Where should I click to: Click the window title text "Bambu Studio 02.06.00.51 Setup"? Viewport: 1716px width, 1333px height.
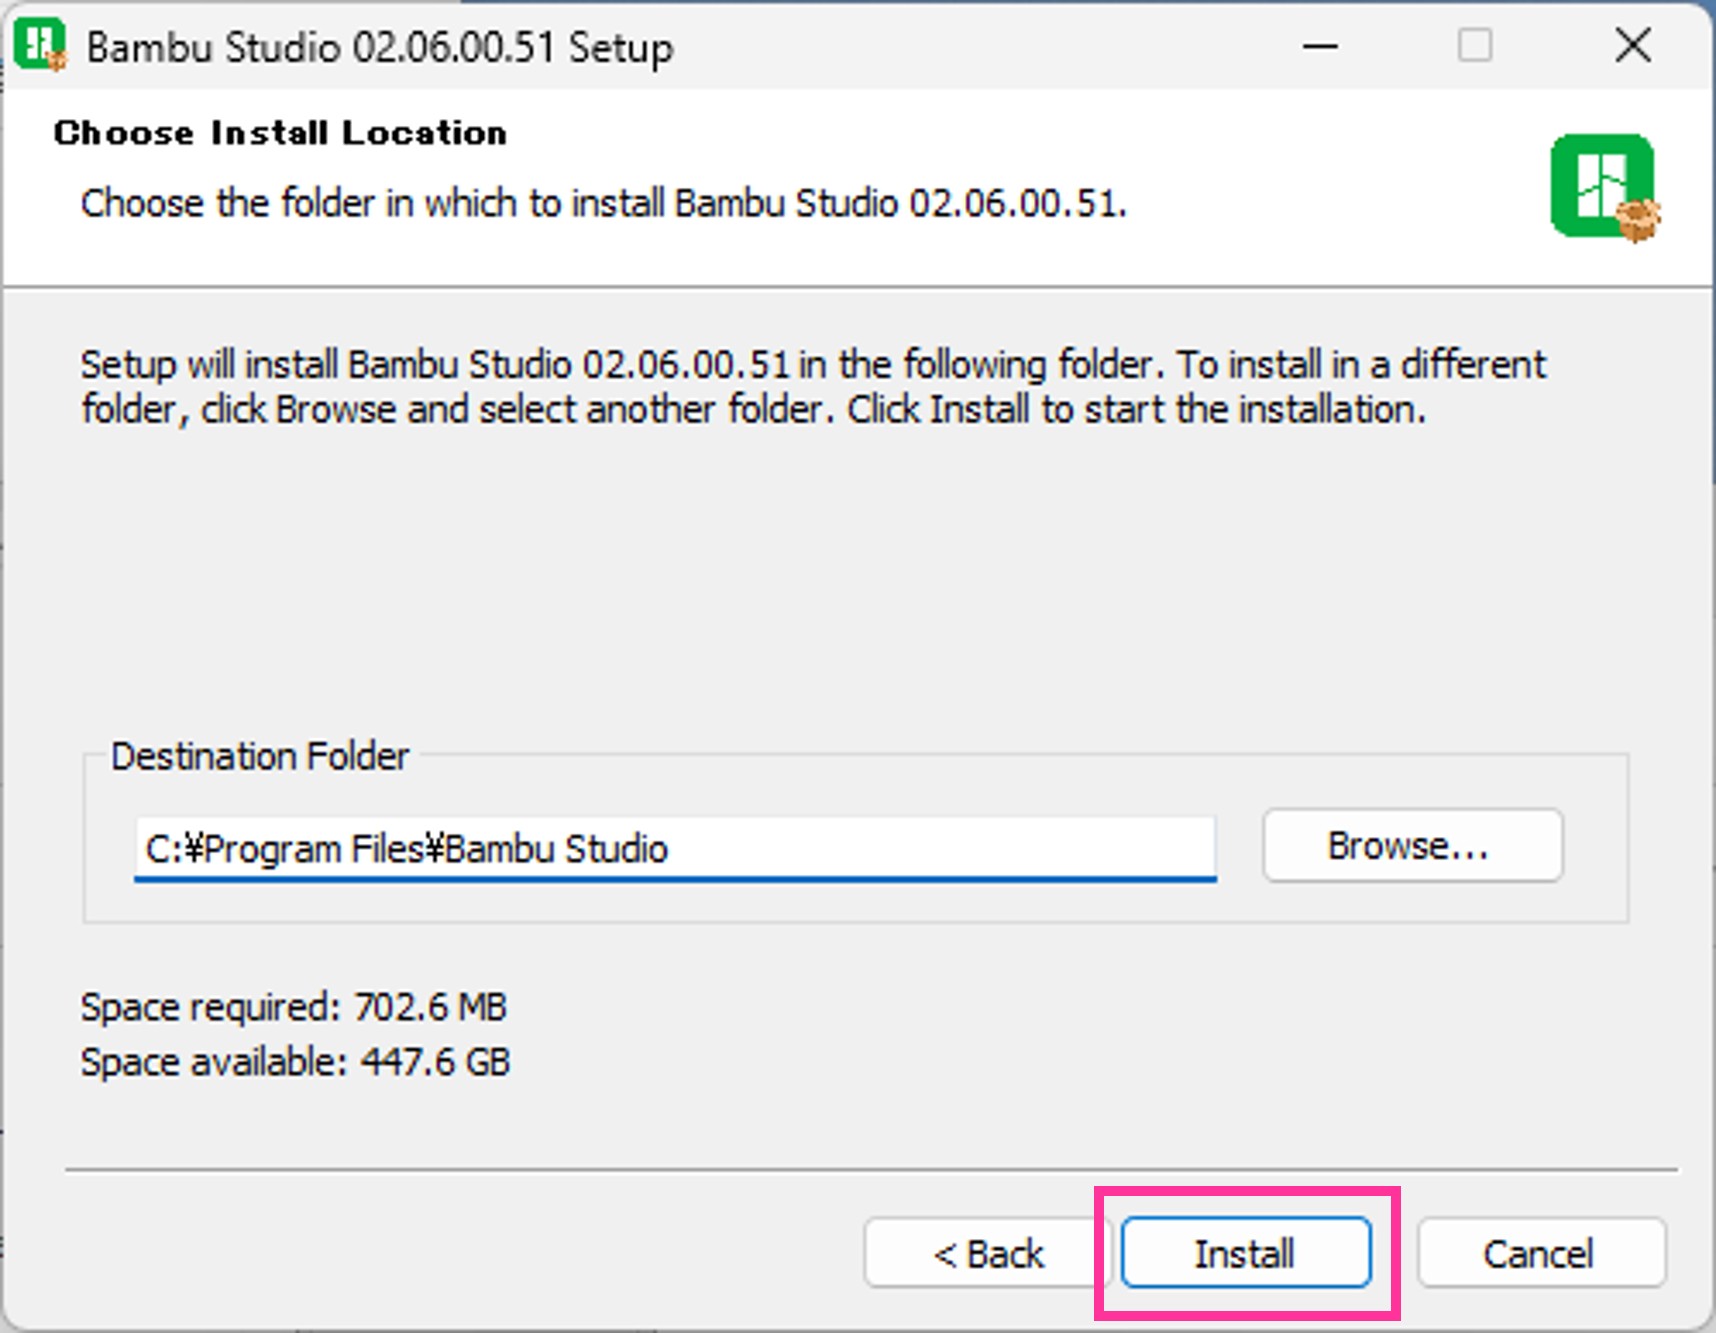380,48
